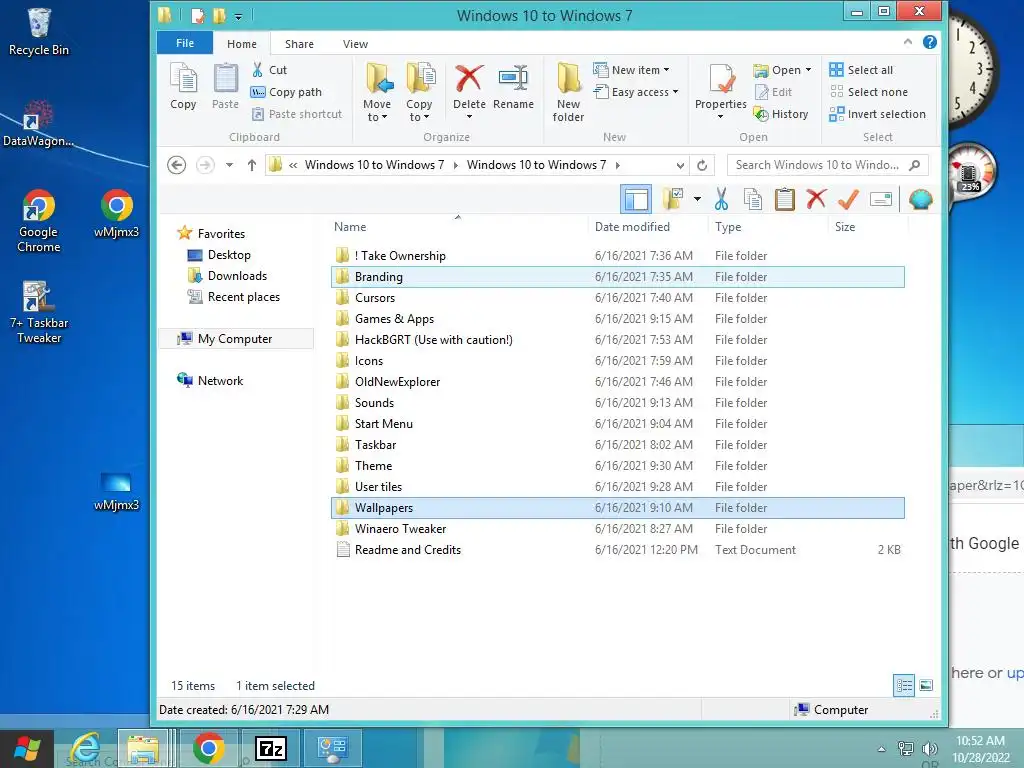Click the Windows Start button on taskbar
Image resolution: width=1024 pixels, height=768 pixels.
(27, 748)
